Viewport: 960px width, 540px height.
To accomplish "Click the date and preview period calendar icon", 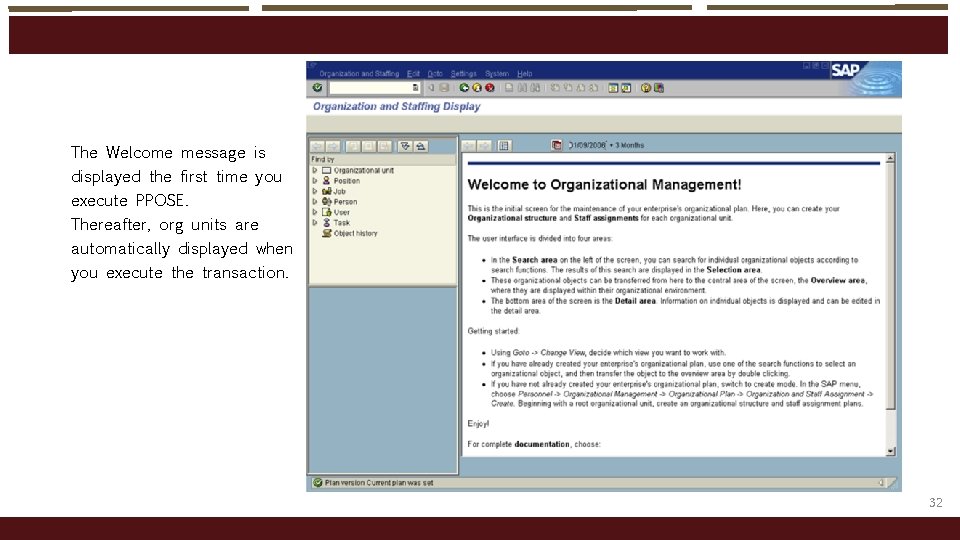I will coord(557,145).
